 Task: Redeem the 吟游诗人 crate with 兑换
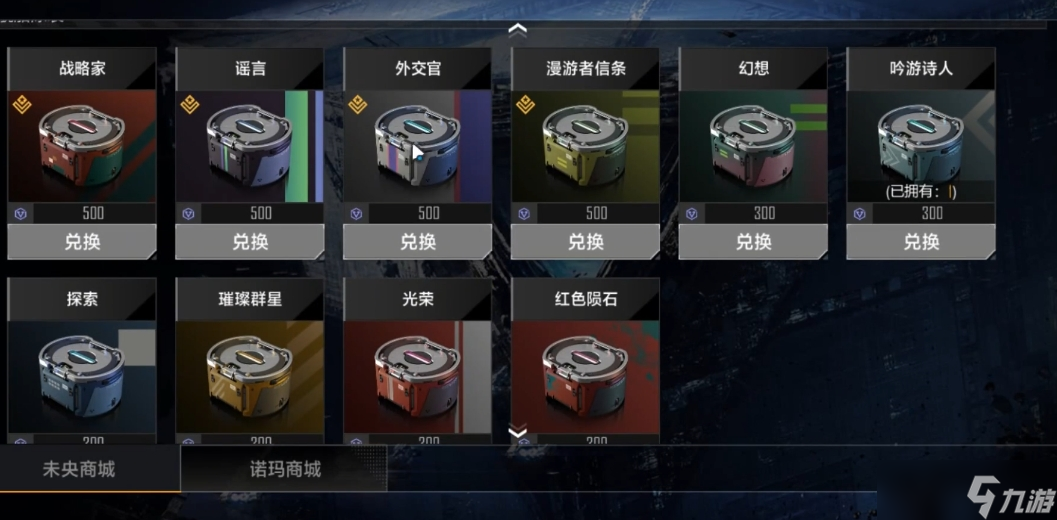click(x=921, y=242)
